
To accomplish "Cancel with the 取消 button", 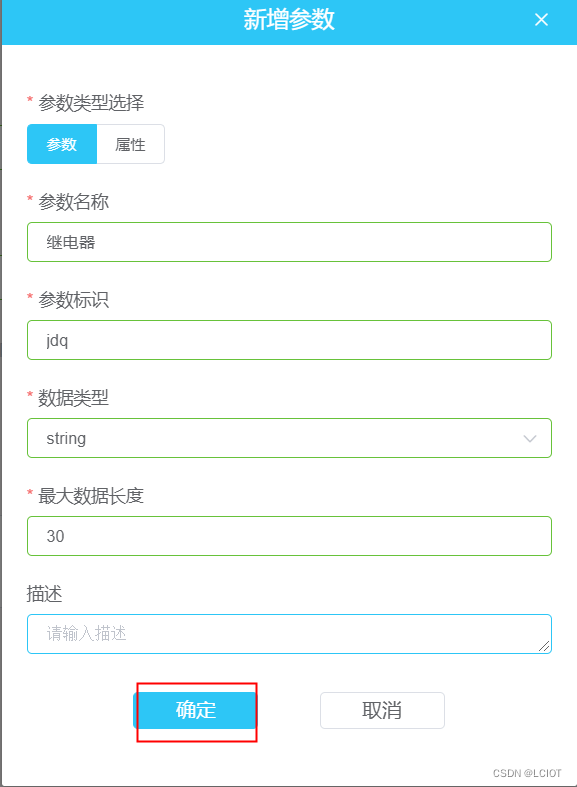I will point(382,710).
